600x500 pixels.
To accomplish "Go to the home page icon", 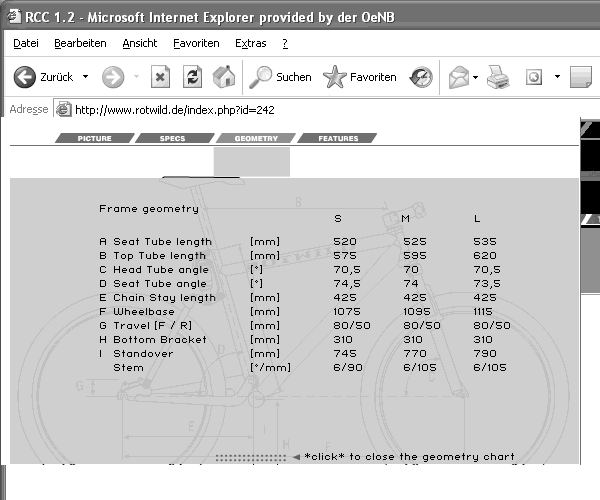I will tap(224, 77).
